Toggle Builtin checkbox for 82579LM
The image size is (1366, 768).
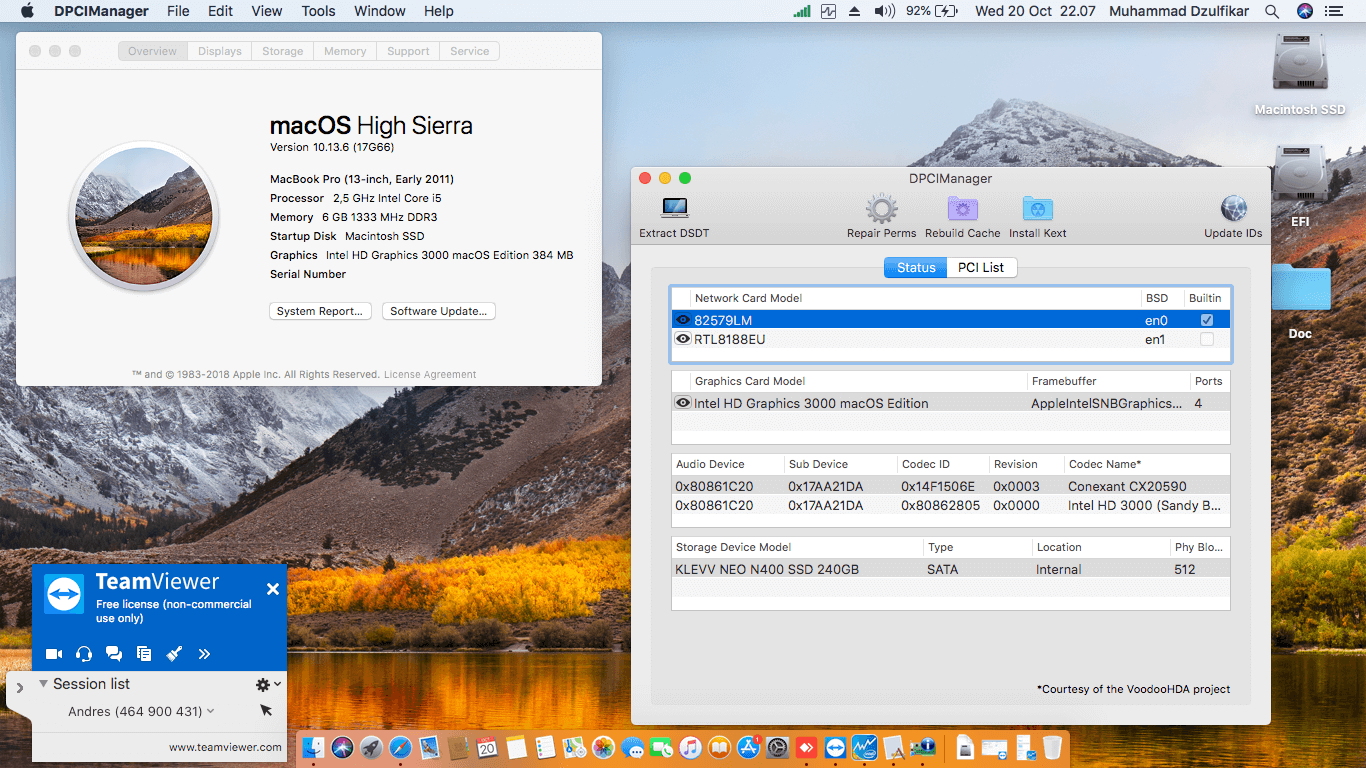click(1207, 320)
